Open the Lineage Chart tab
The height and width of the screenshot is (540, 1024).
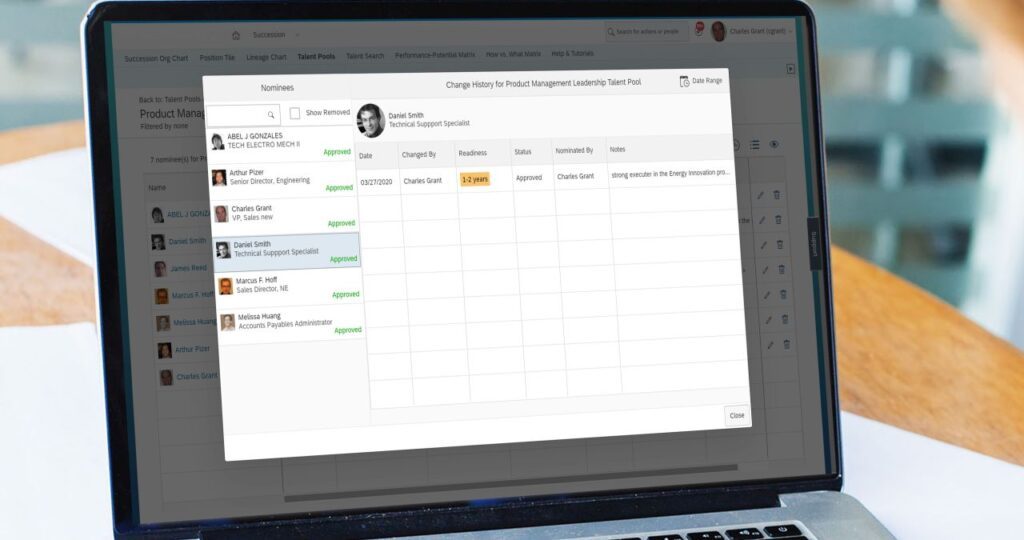point(264,57)
